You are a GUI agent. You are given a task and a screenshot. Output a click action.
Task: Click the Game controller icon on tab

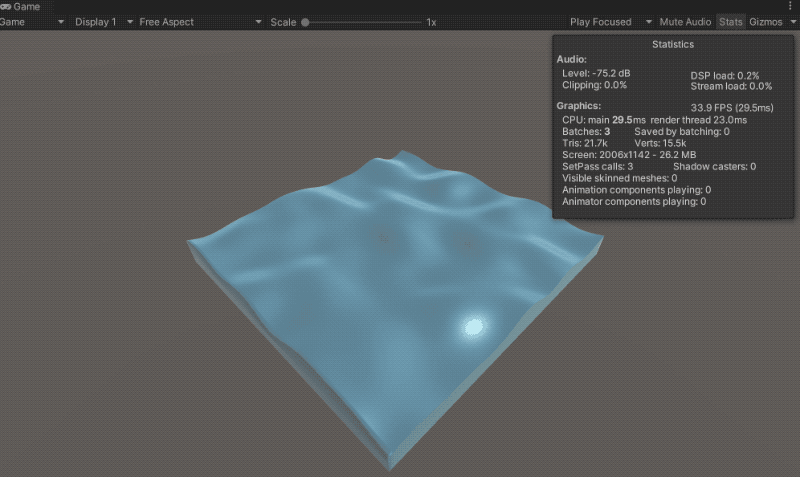click(x=6, y=7)
